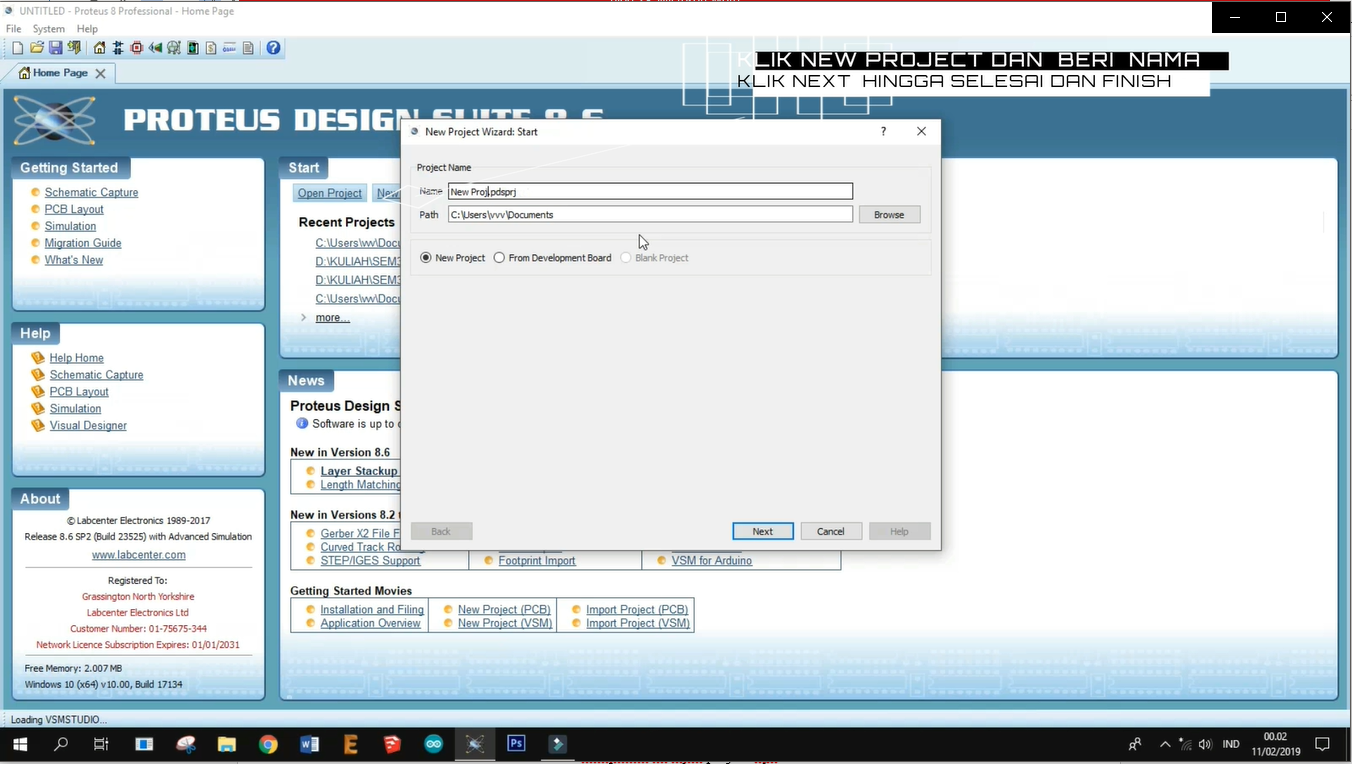The width and height of the screenshot is (1352, 764).
Task: Expand the more... recent projects chevron
Action: point(304,317)
